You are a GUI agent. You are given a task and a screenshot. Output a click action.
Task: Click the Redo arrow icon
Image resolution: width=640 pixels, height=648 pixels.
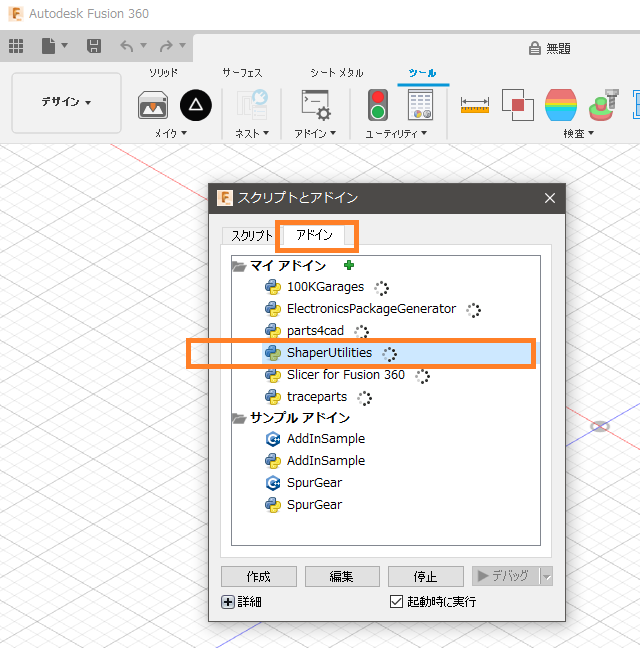click(x=166, y=46)
